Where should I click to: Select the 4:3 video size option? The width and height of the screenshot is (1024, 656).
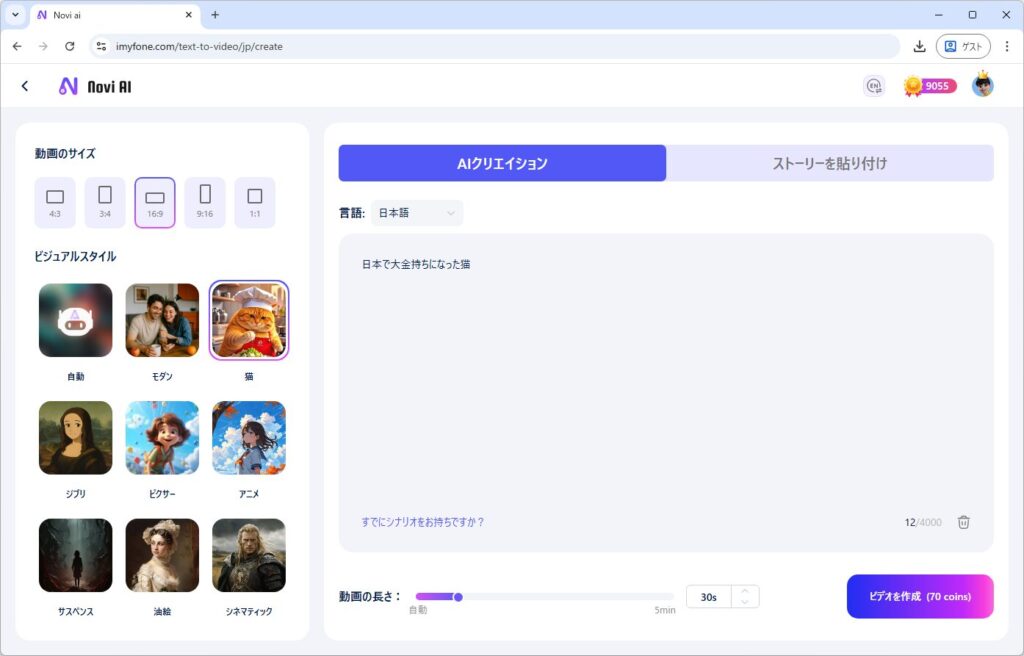click(55, 202)
